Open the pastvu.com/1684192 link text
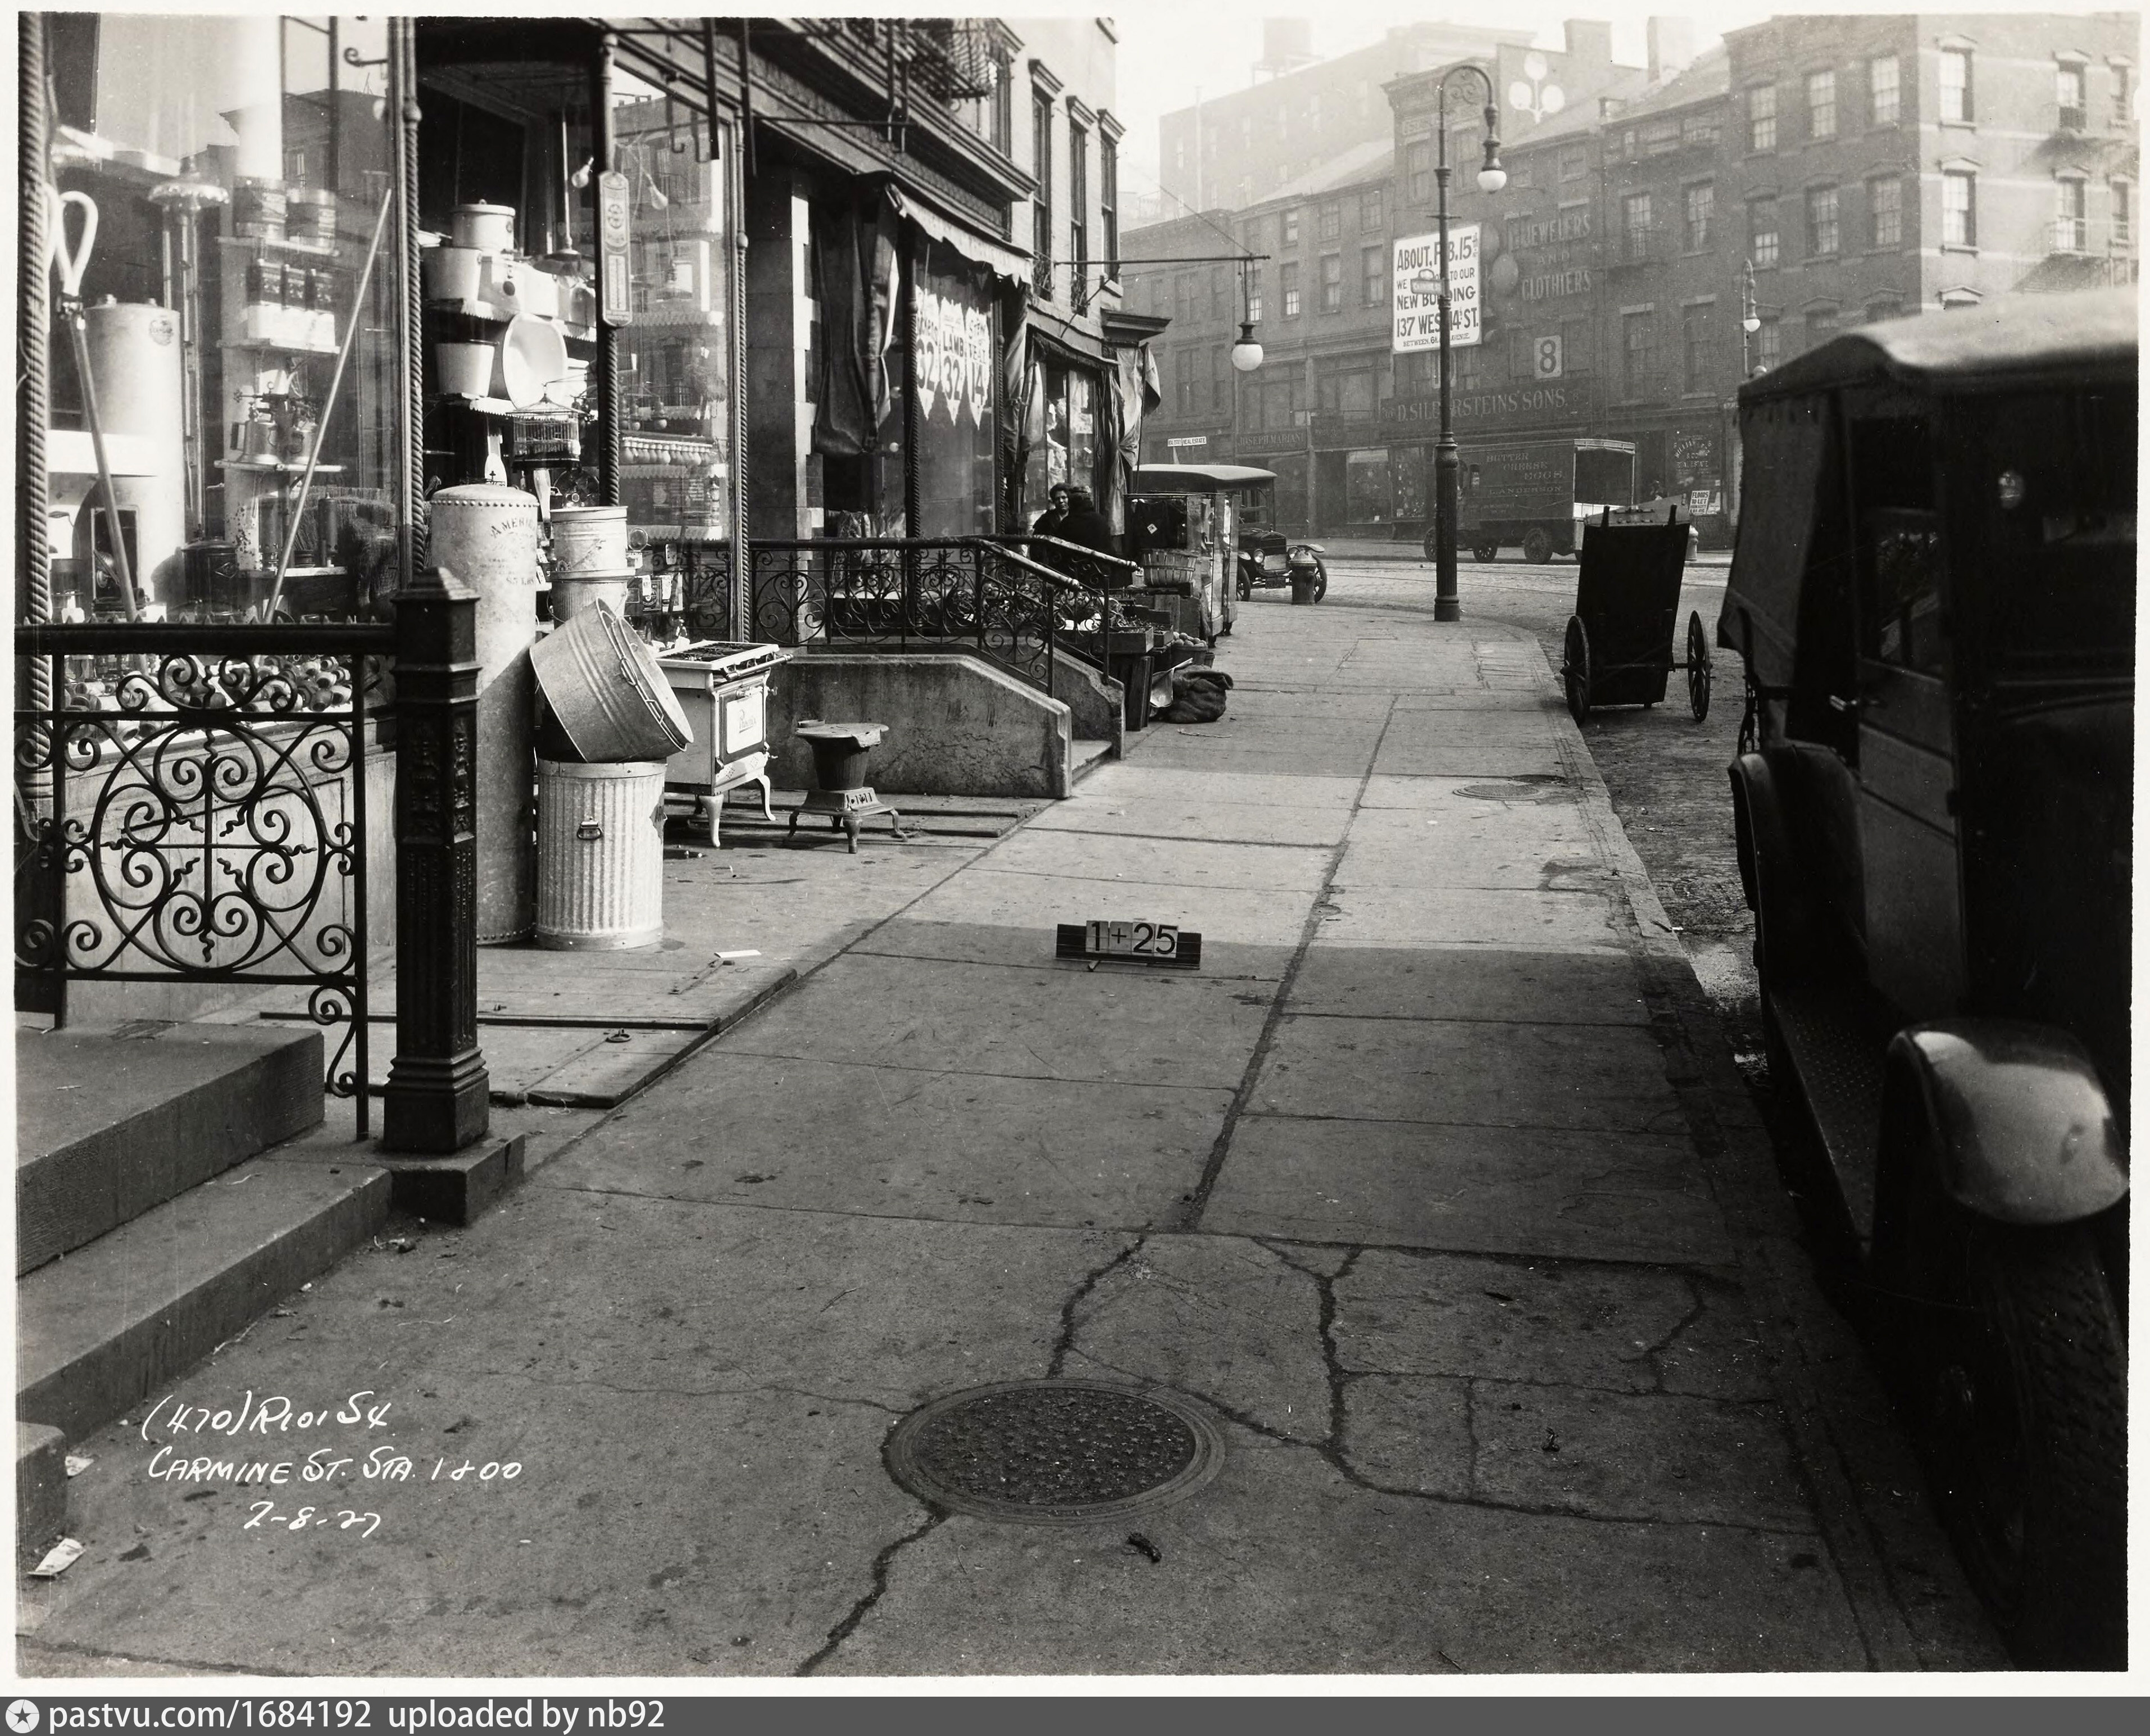This screenshot has height=1736, width=2150. [x=208, y=1716]
